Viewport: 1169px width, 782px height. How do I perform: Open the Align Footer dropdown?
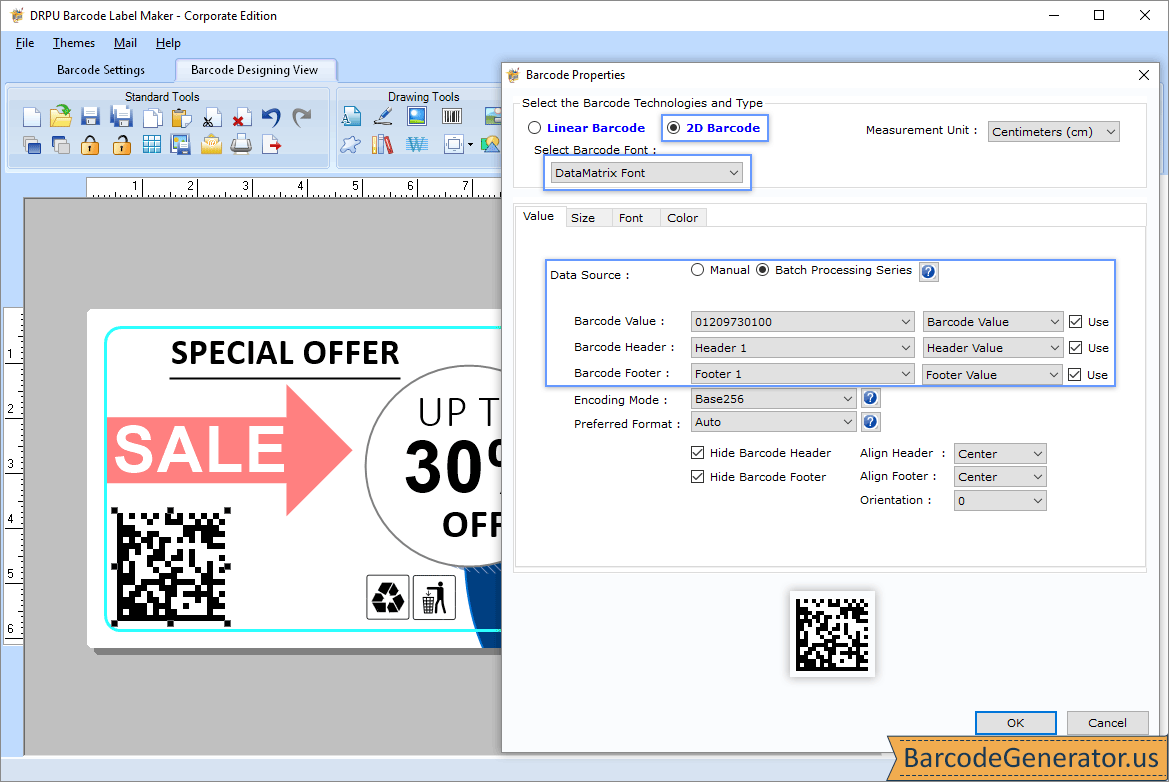click(x=1001, y=477)
